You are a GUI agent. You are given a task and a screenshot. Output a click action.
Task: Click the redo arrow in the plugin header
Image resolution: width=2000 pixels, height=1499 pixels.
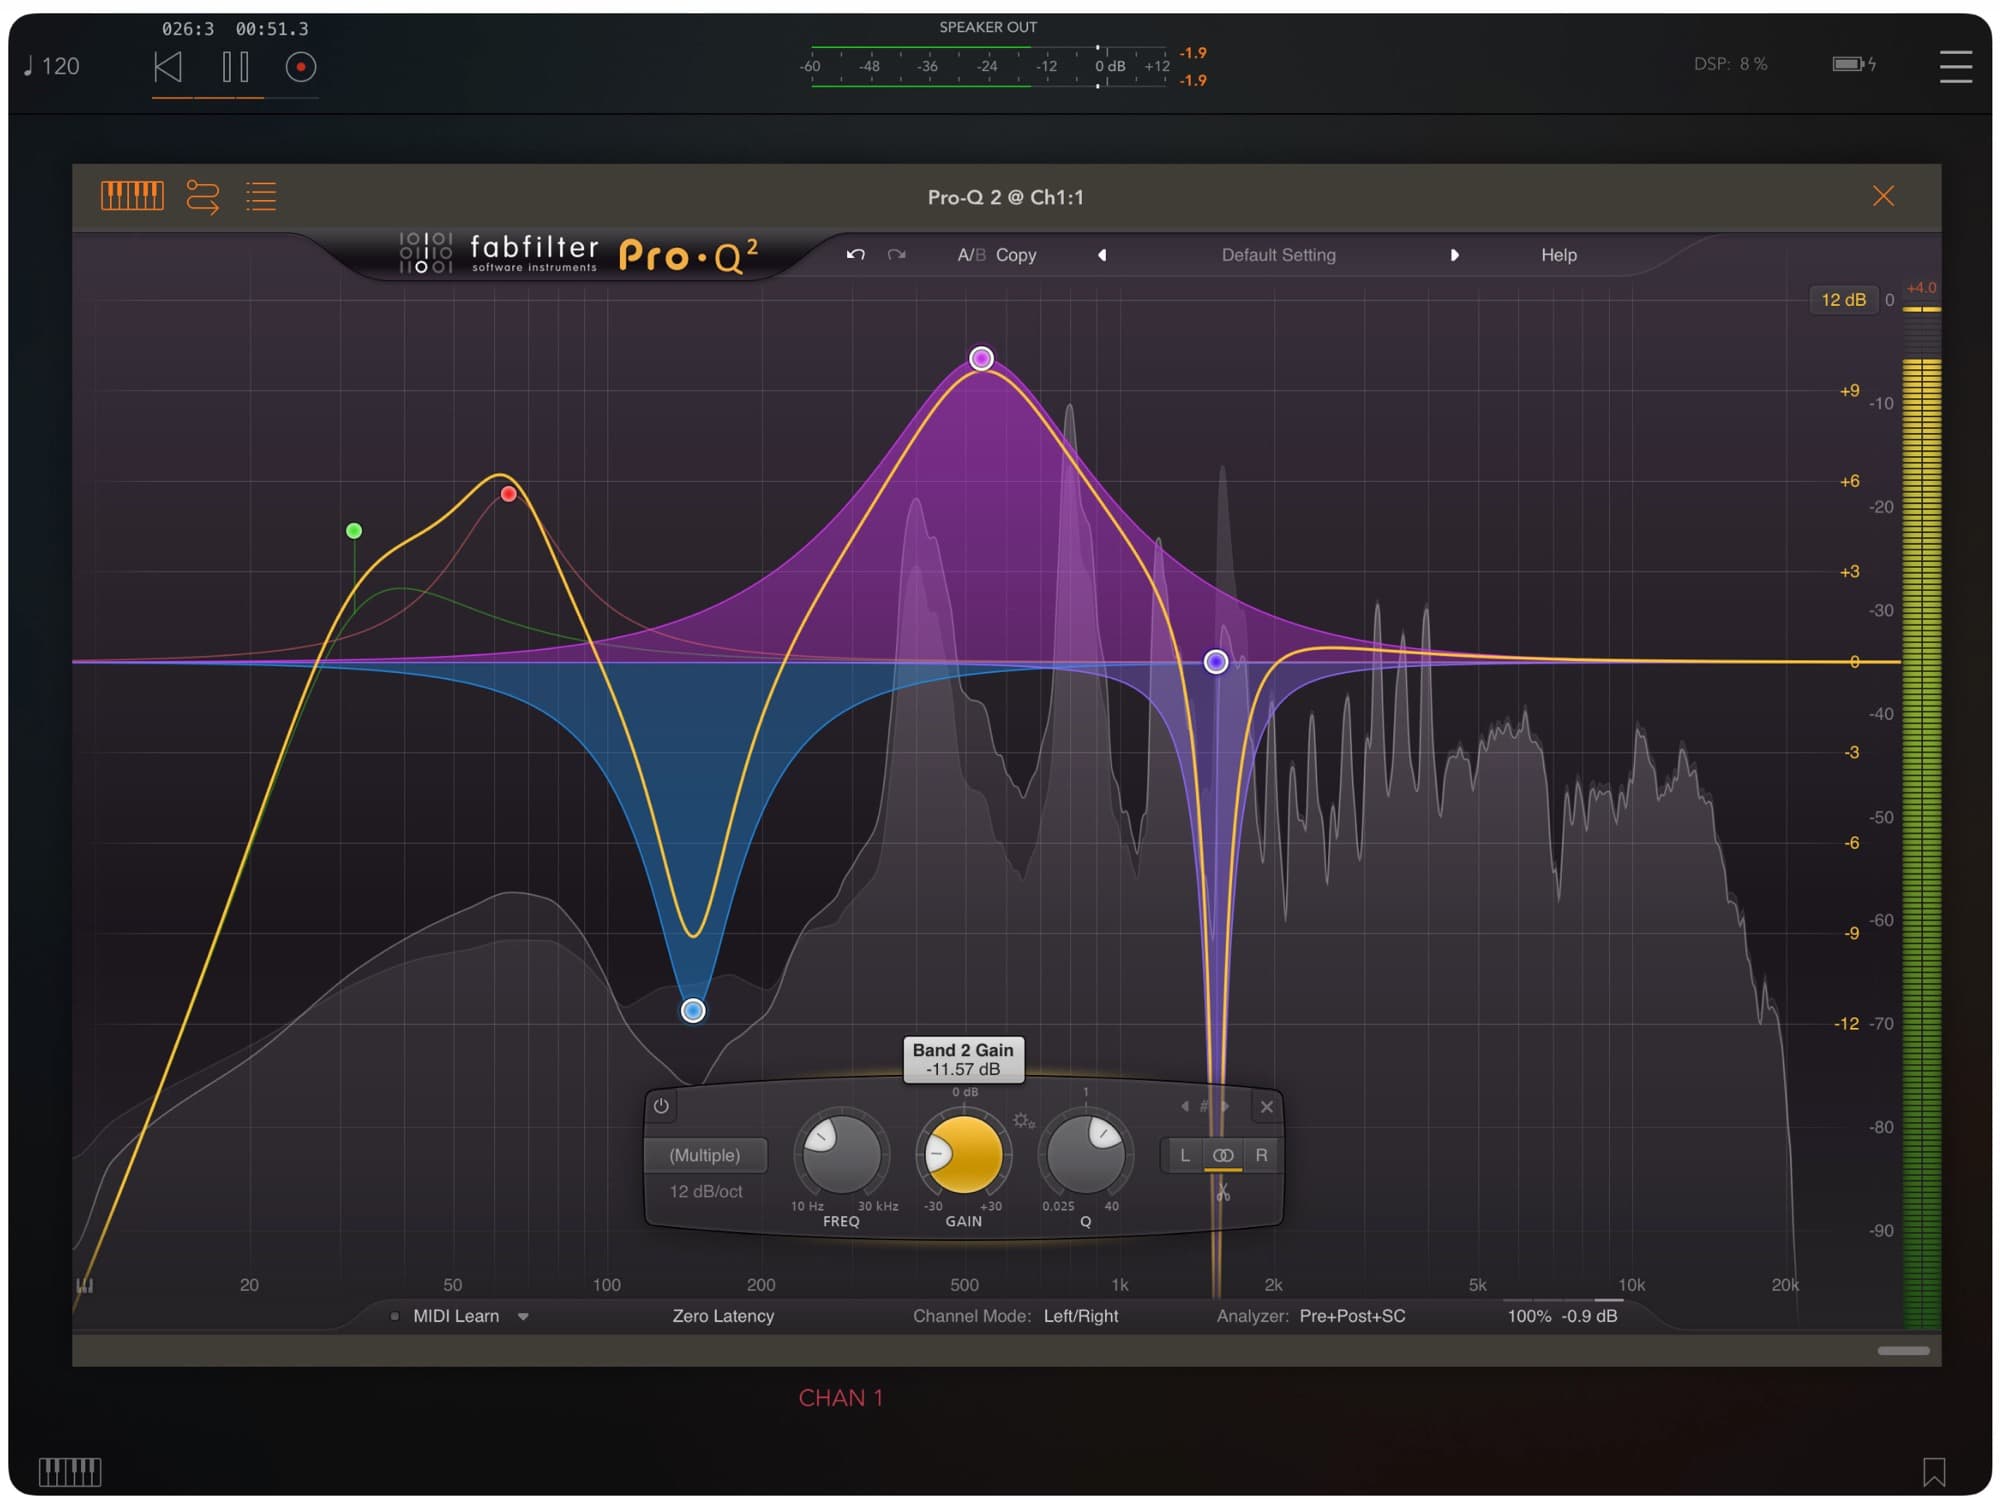coord(897,255)
